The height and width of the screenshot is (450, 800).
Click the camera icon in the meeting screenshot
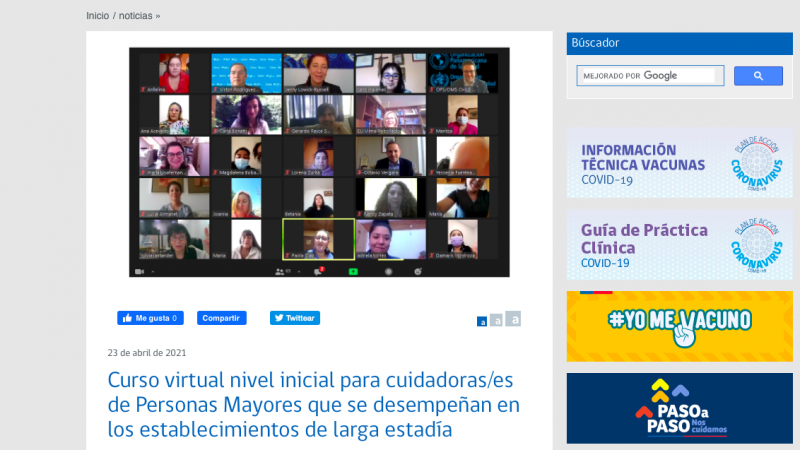(x=138, y=271)
